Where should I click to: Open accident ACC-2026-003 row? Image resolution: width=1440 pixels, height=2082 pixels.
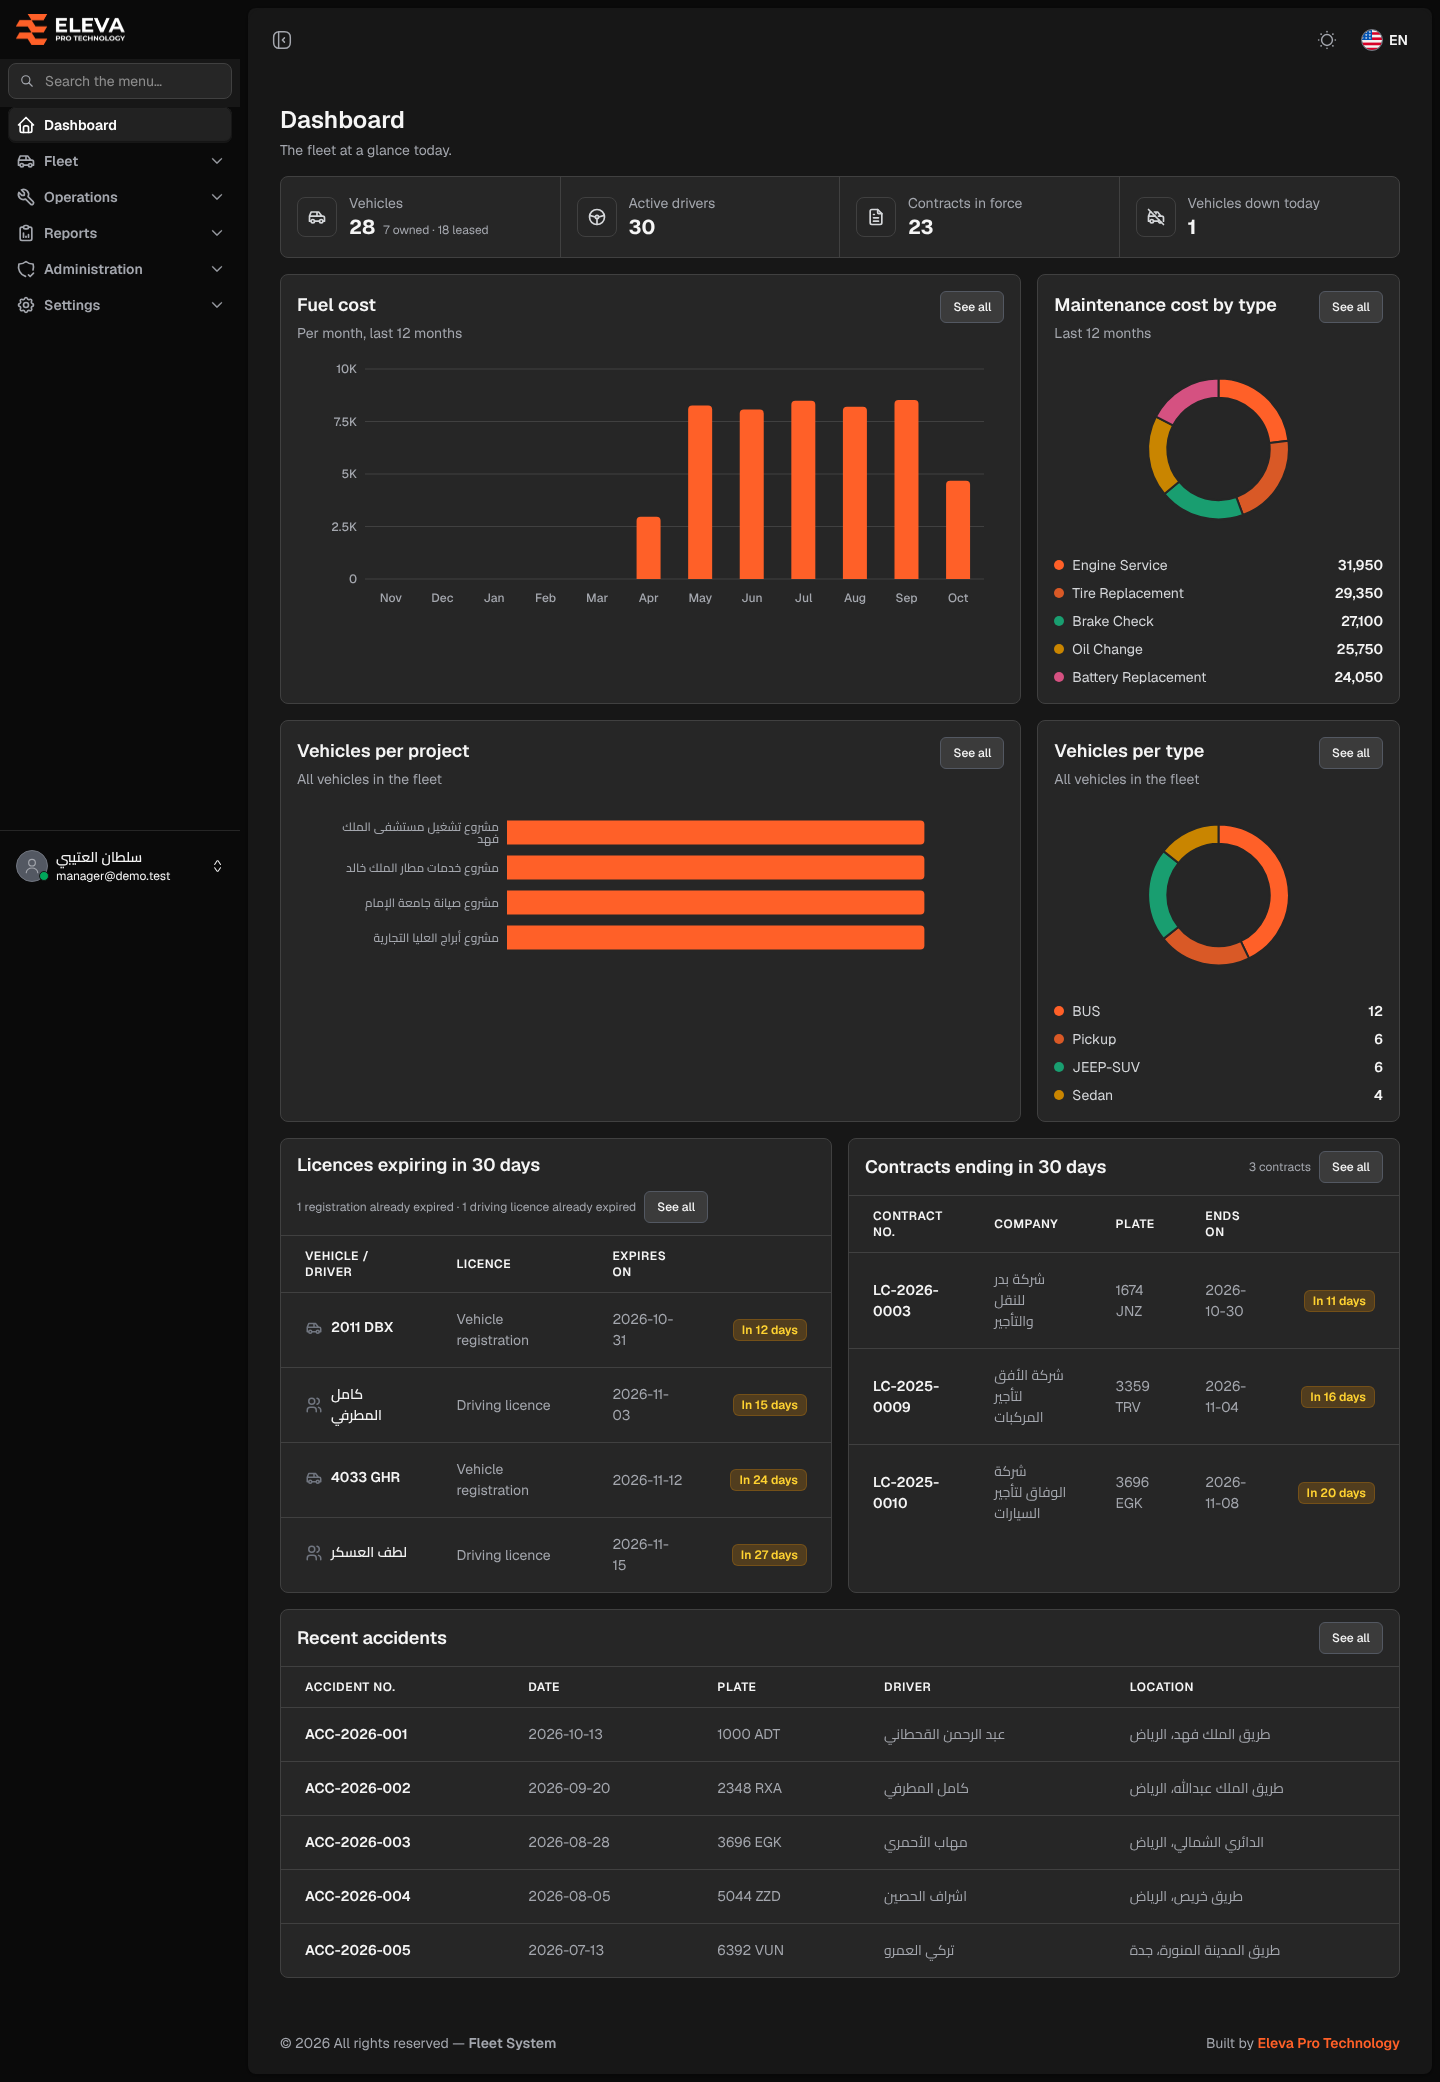(840, 1842)
